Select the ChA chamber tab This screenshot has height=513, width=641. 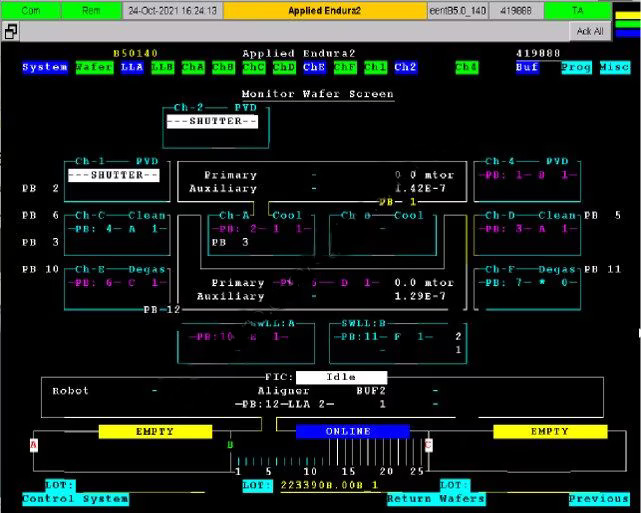pyautogui.click(x=193, y=68)
